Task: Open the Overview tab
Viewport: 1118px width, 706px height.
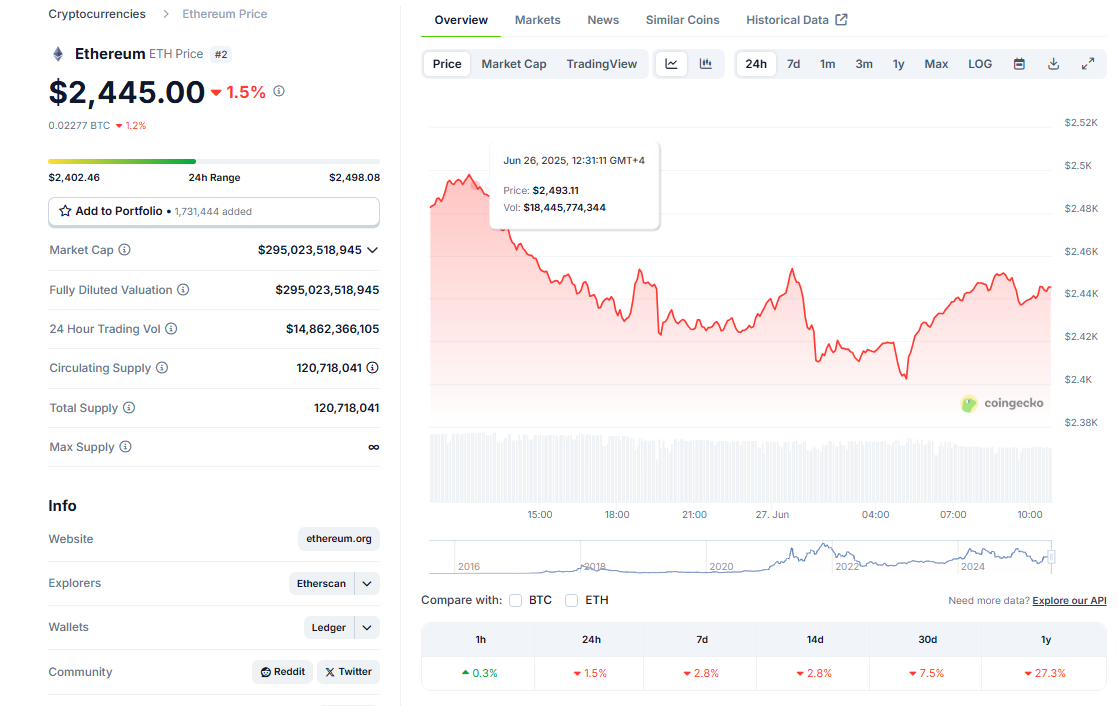Action: 461,20
